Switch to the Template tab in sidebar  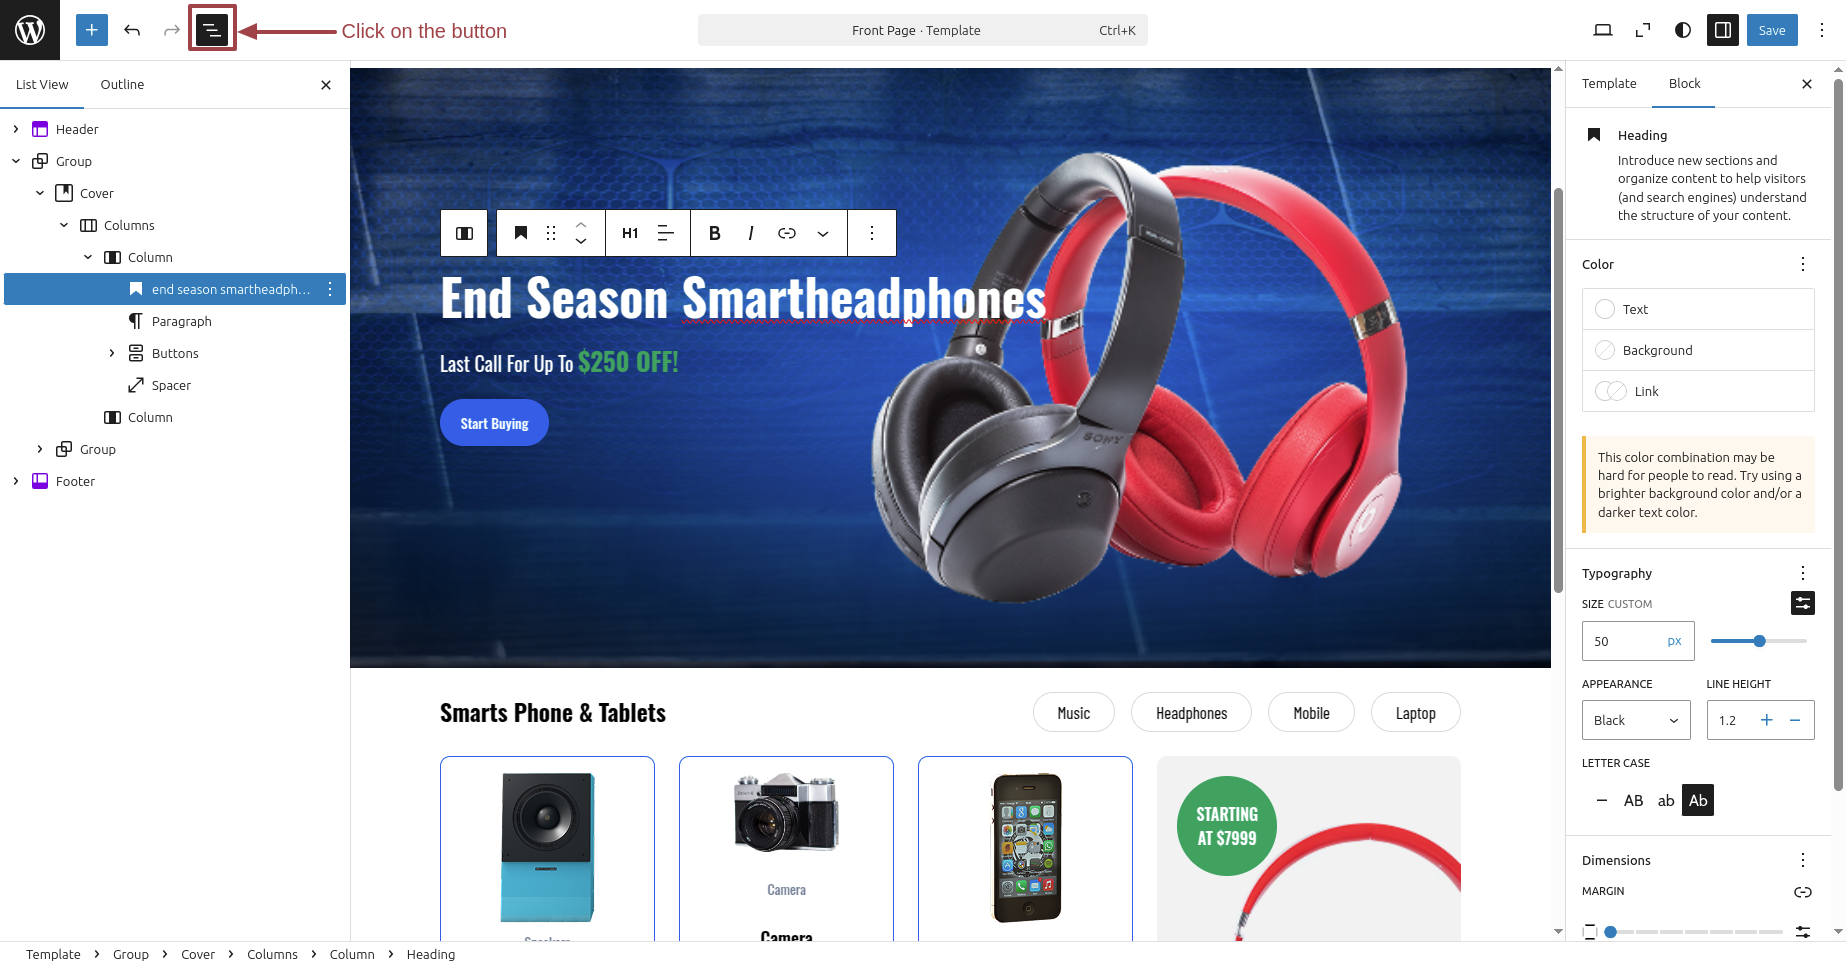[x=1609, y=84]
